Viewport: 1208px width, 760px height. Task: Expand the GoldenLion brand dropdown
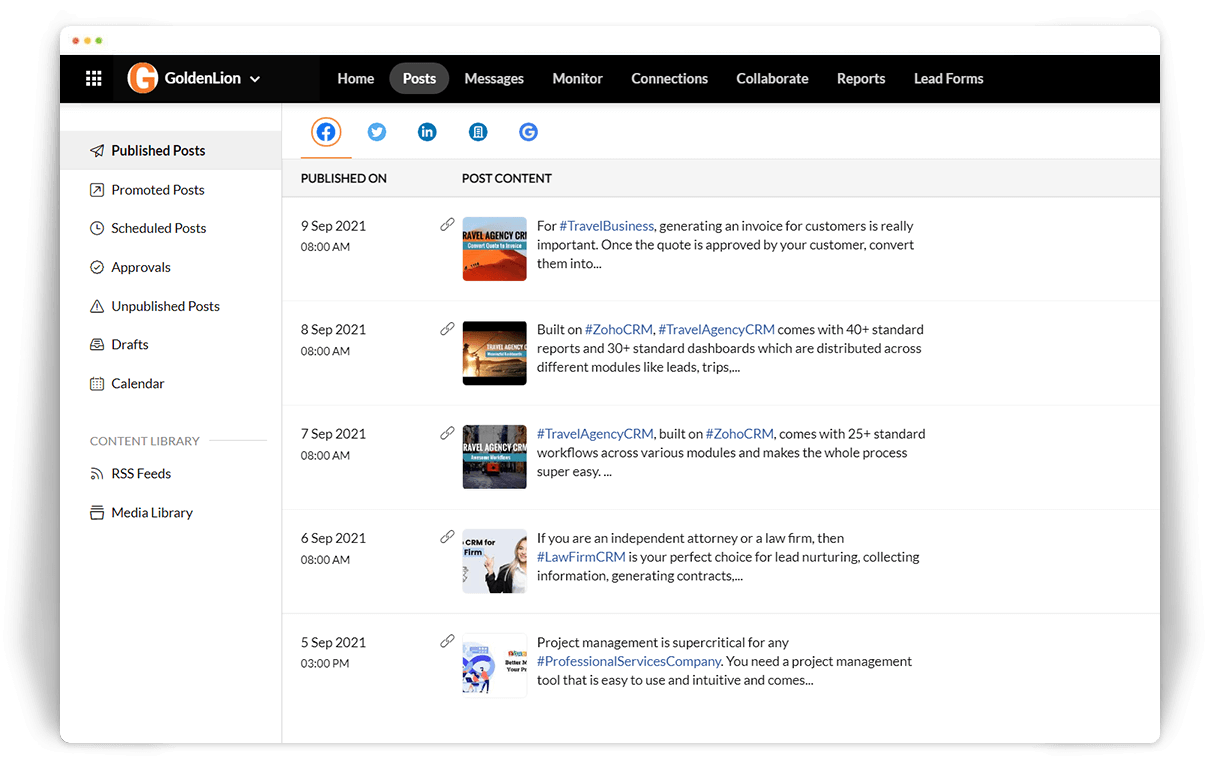(255, 79)
